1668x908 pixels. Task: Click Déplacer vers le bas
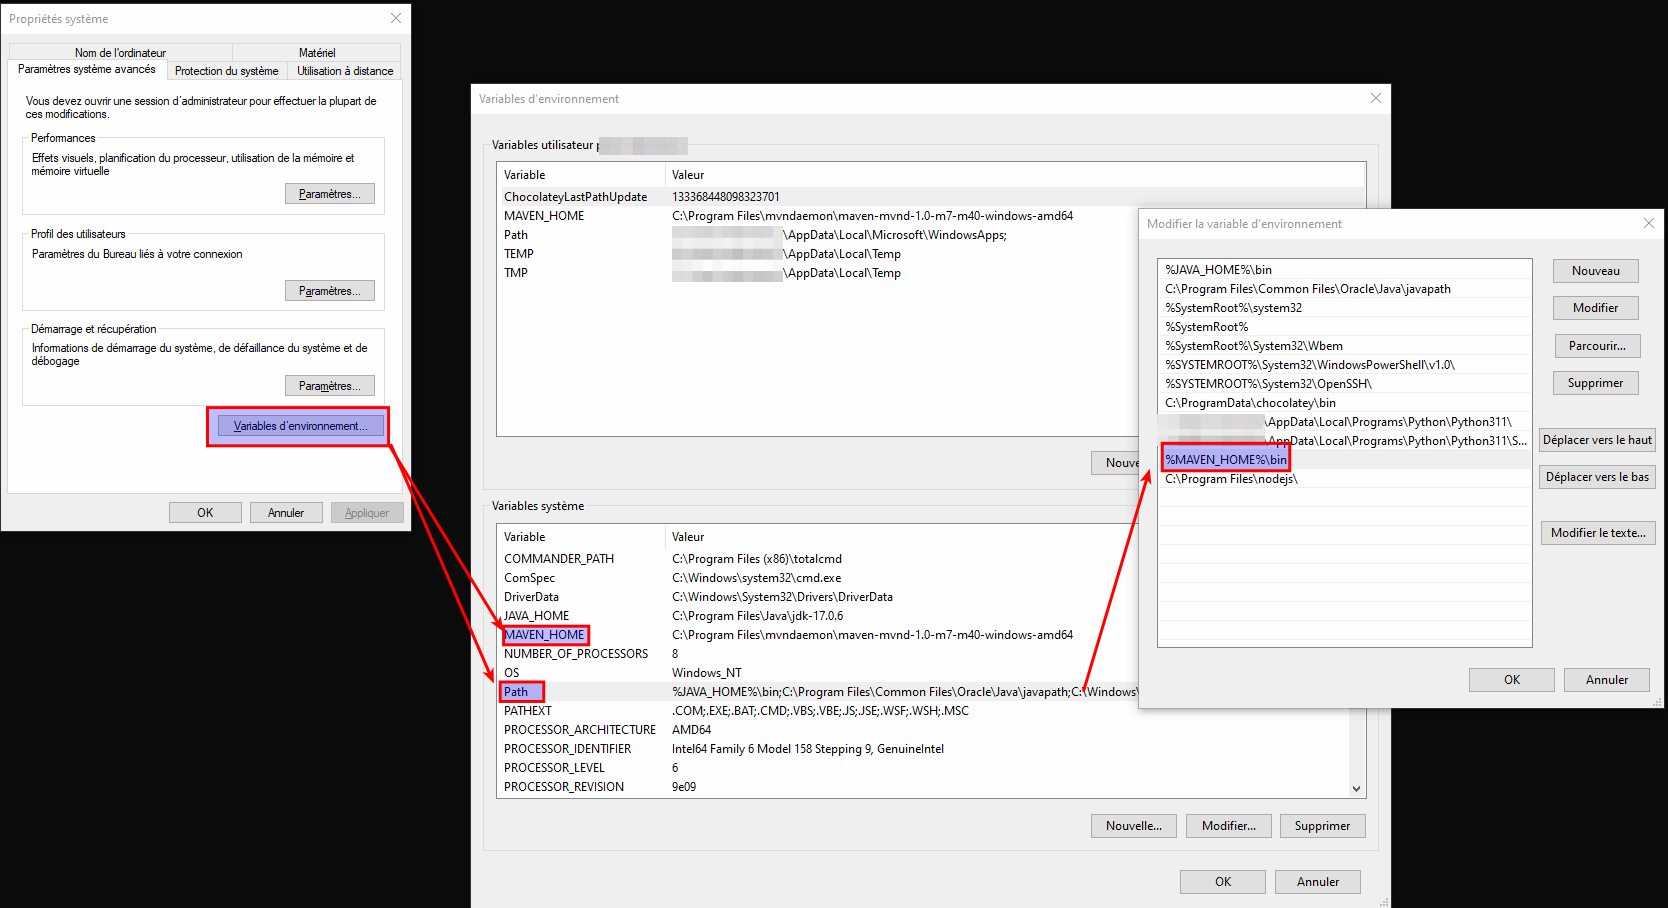click(1596, 476)
